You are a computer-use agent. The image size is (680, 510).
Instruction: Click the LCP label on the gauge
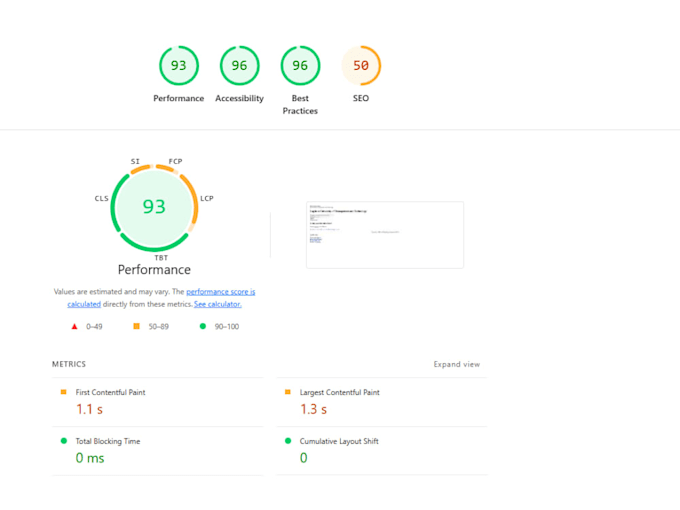tap(207, 198)
